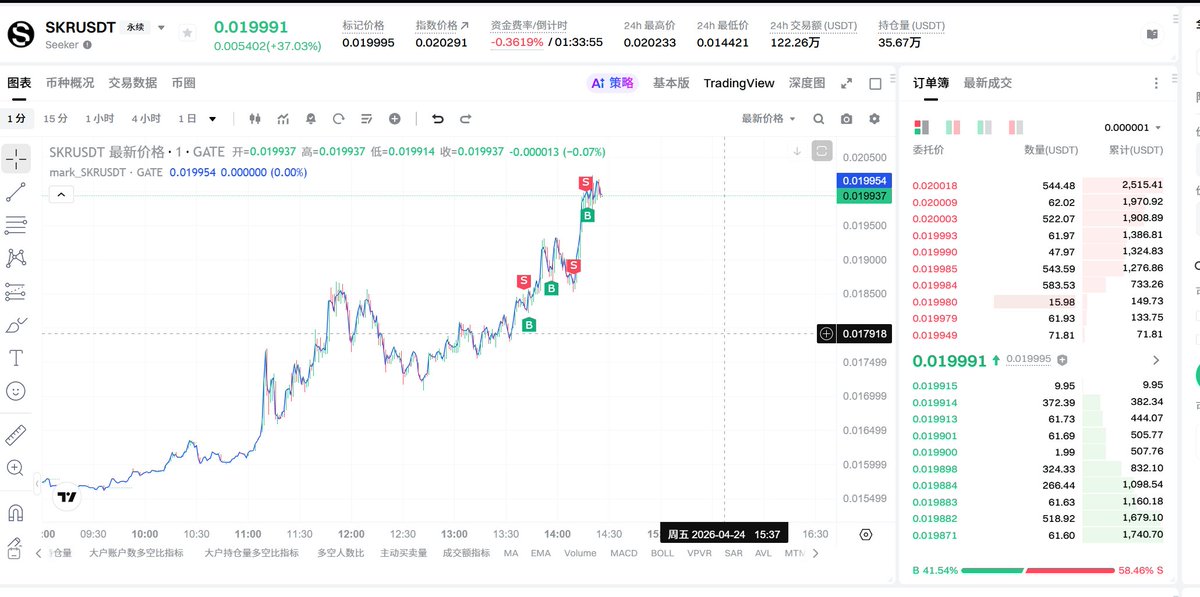Click the Seeker info icon
The height and width of the screenshot is (597, 1200).
click(88, 45)
